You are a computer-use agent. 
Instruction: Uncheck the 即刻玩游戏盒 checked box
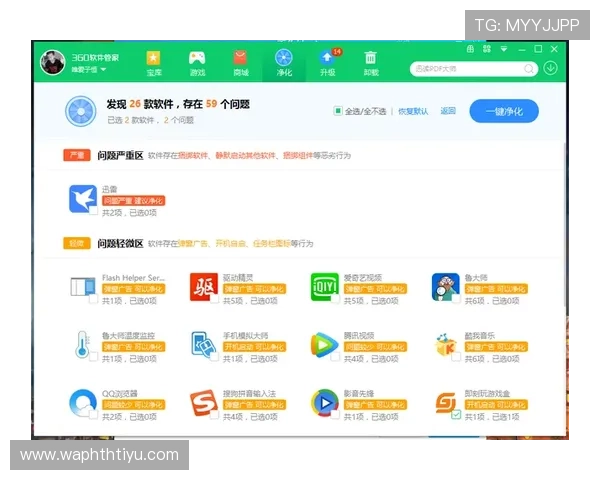pos(456,415)
